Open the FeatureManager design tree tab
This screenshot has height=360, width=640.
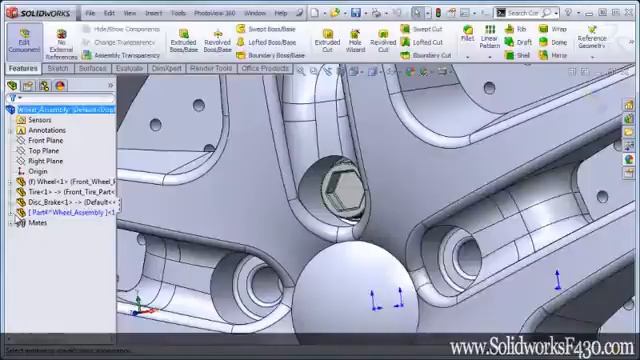click(x=12, y=86)
